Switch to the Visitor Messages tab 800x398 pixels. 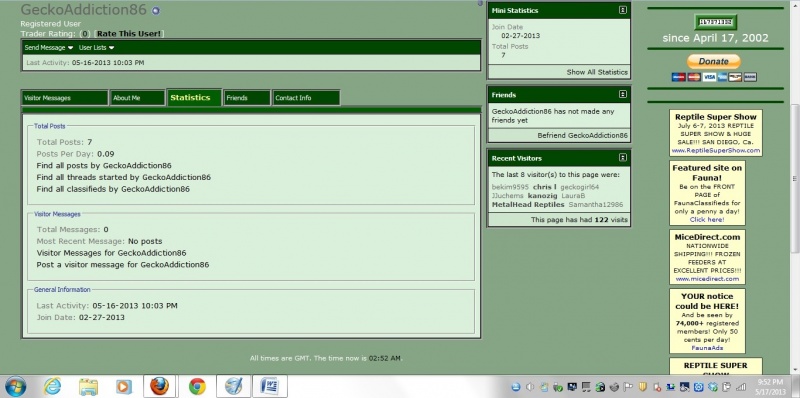[x=65, y=98]
